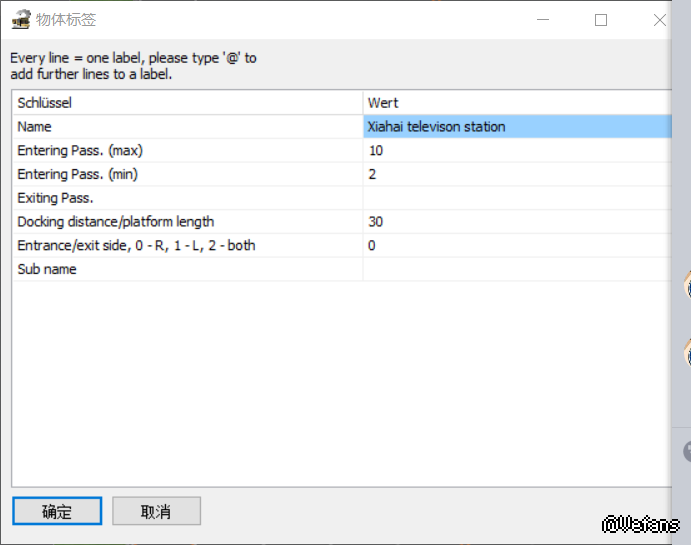Click the empty Sub name value cell
Image resolution: width=691 pixels, height=545 pixels.
[x=517, y=269]
